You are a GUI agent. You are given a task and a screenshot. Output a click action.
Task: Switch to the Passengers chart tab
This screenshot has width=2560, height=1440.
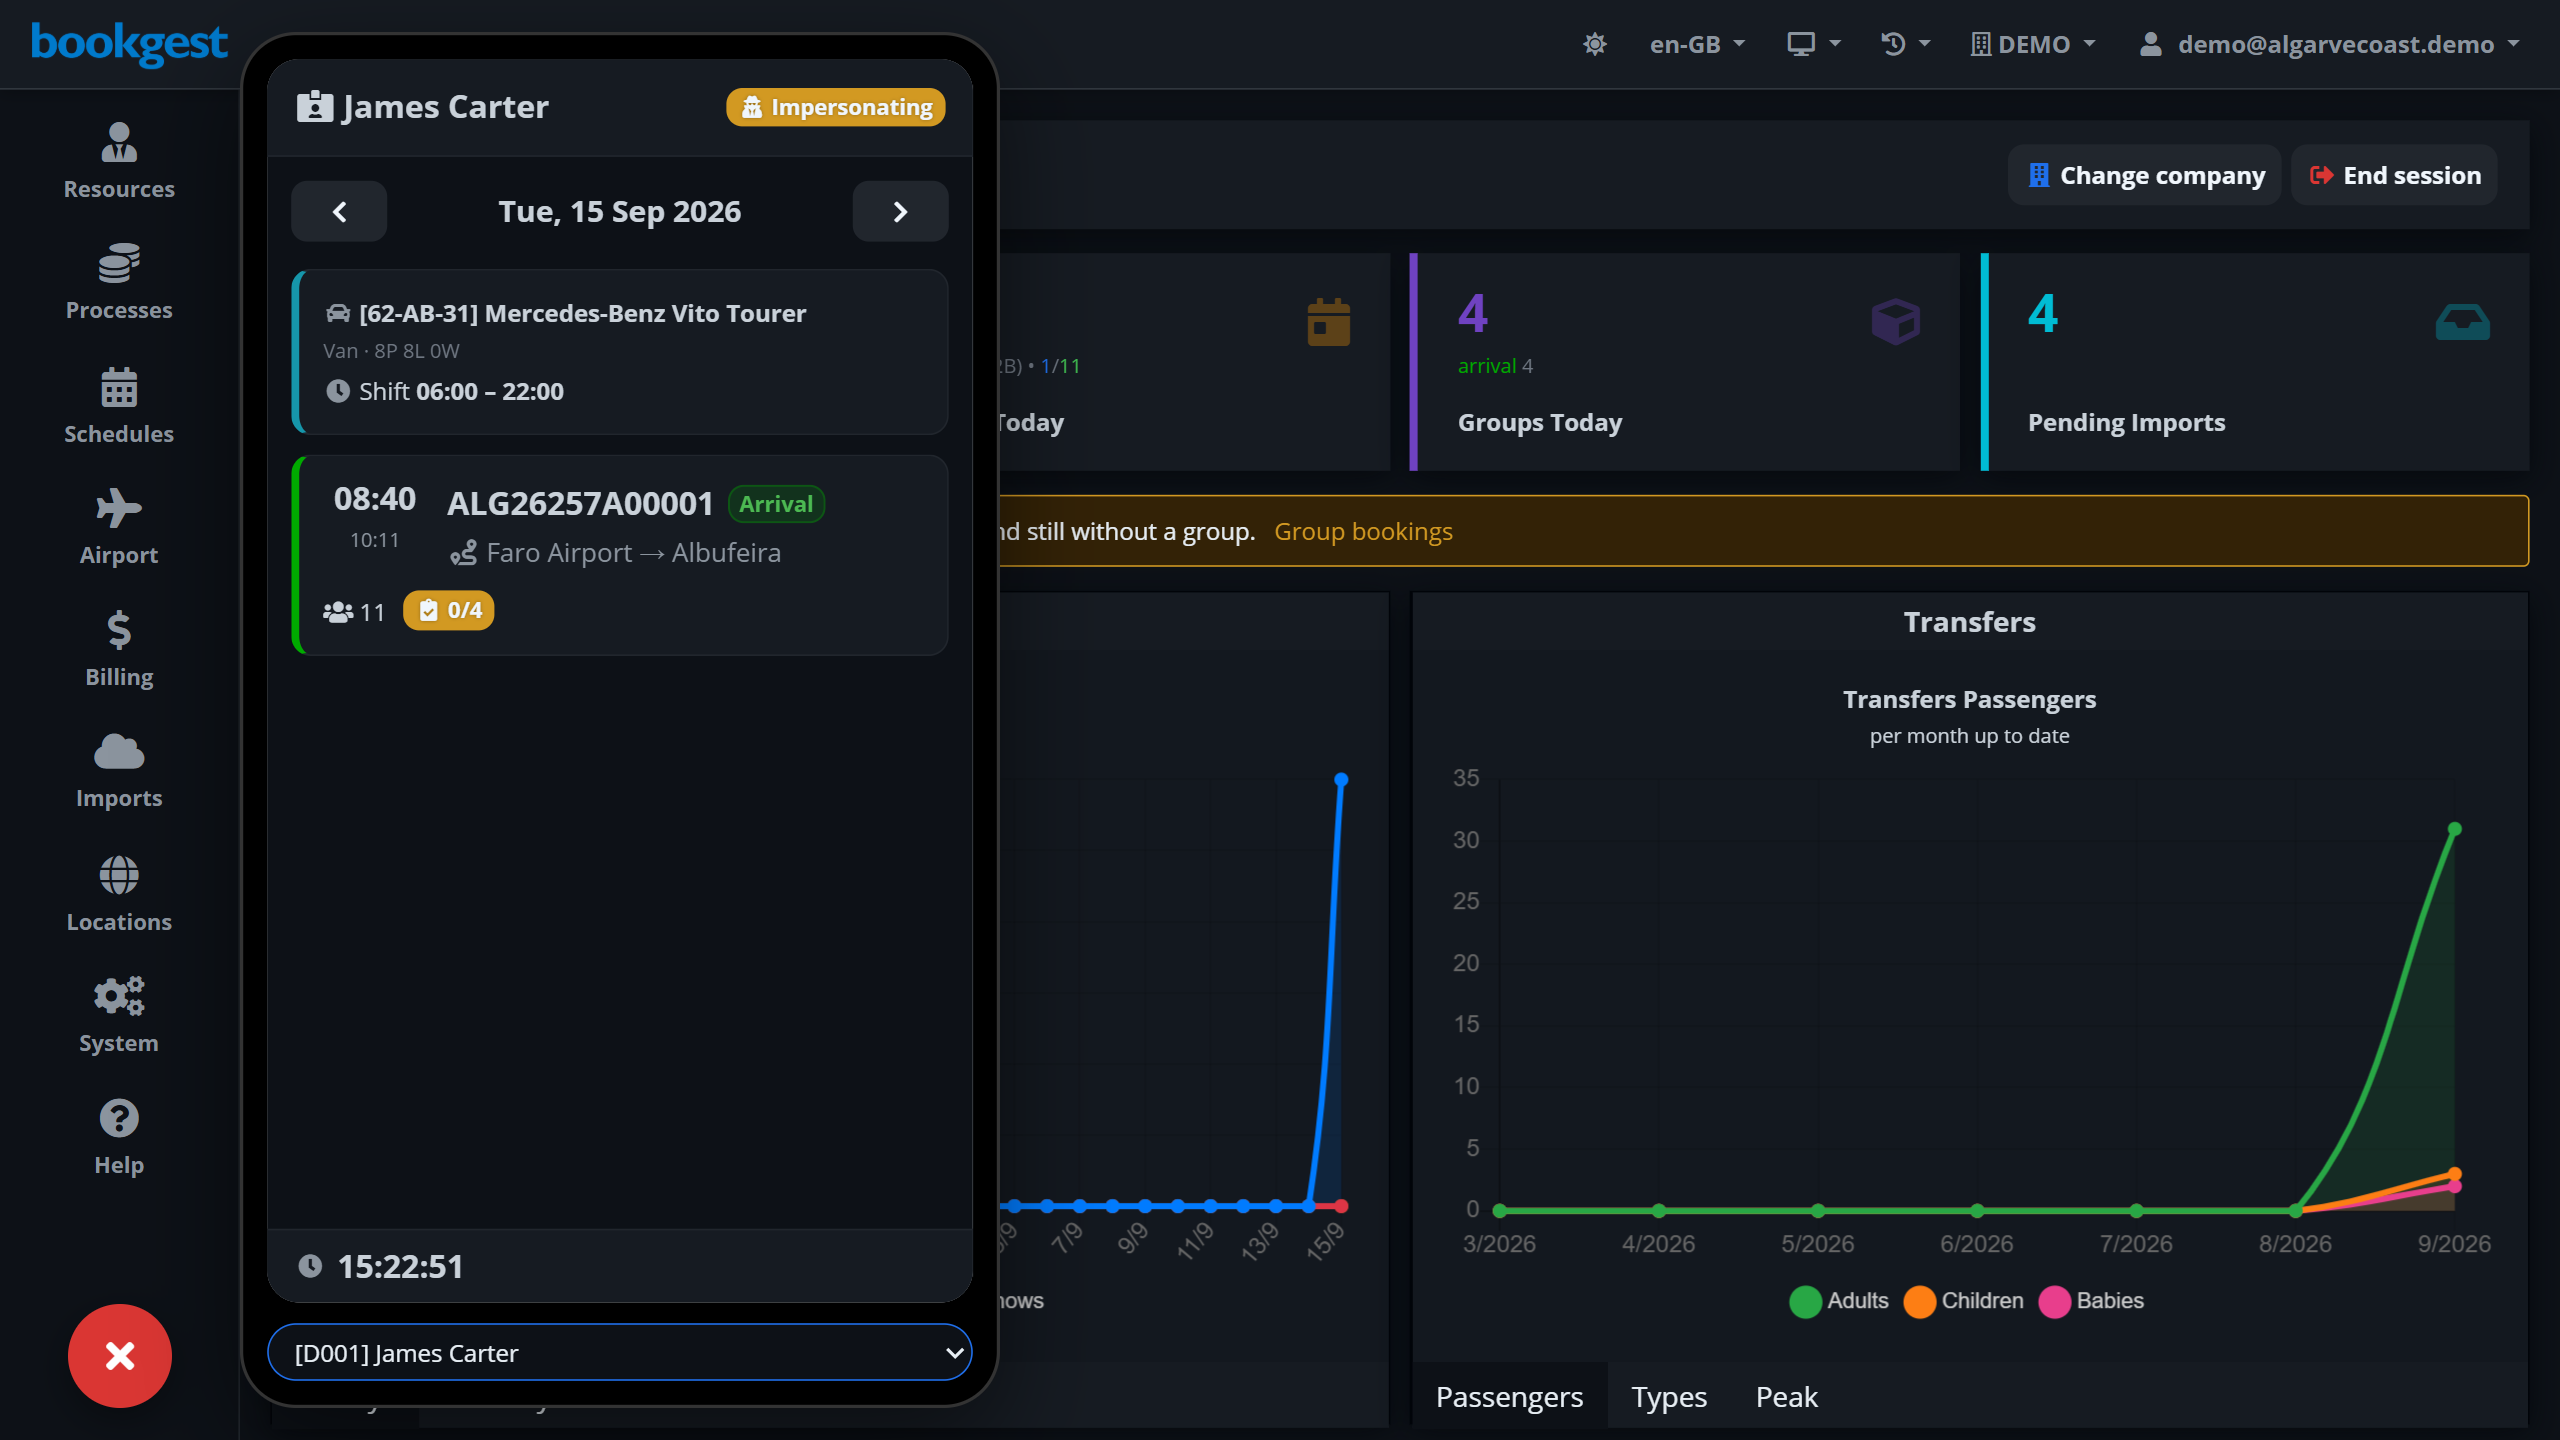[x=1509, y=1396]
